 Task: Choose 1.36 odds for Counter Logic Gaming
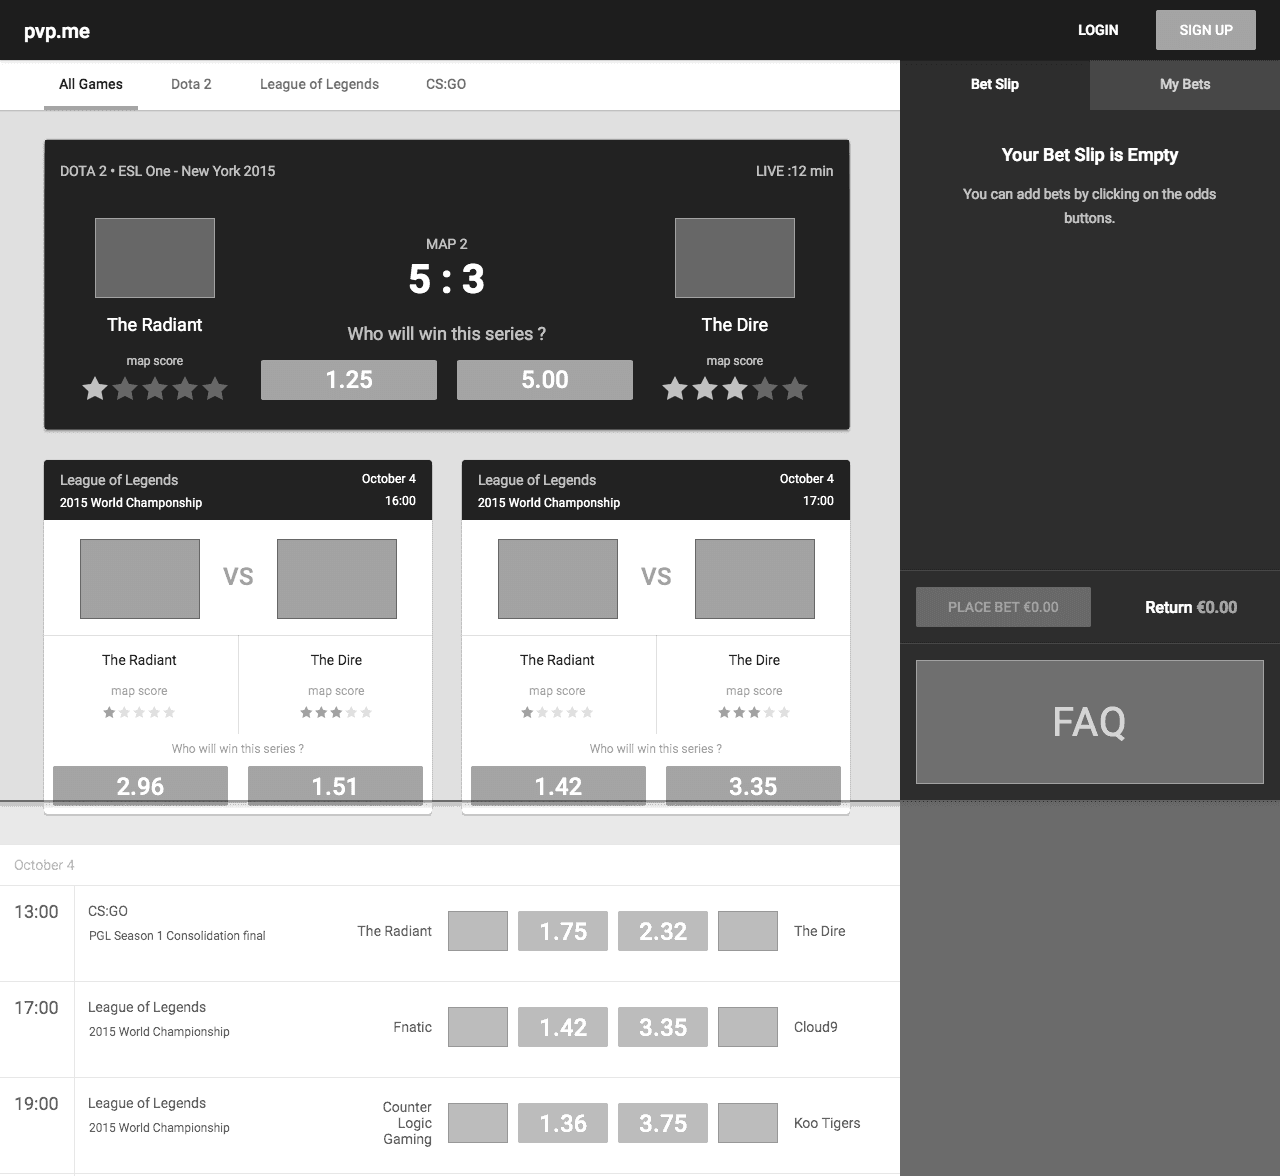pos(563,1123)
